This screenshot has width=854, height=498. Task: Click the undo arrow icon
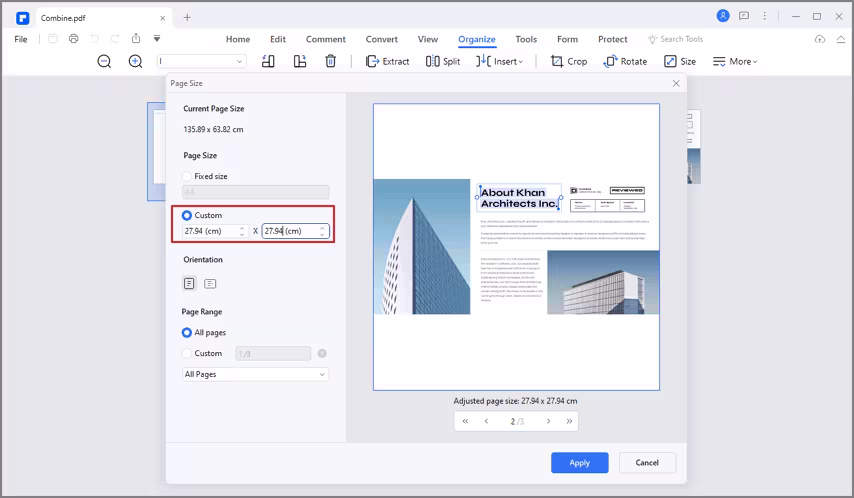pyautogui.click(x=95, y=39)
